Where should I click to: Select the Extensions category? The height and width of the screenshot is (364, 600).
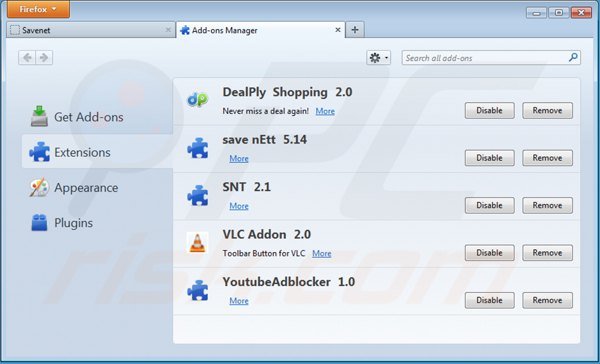[97, 152]
